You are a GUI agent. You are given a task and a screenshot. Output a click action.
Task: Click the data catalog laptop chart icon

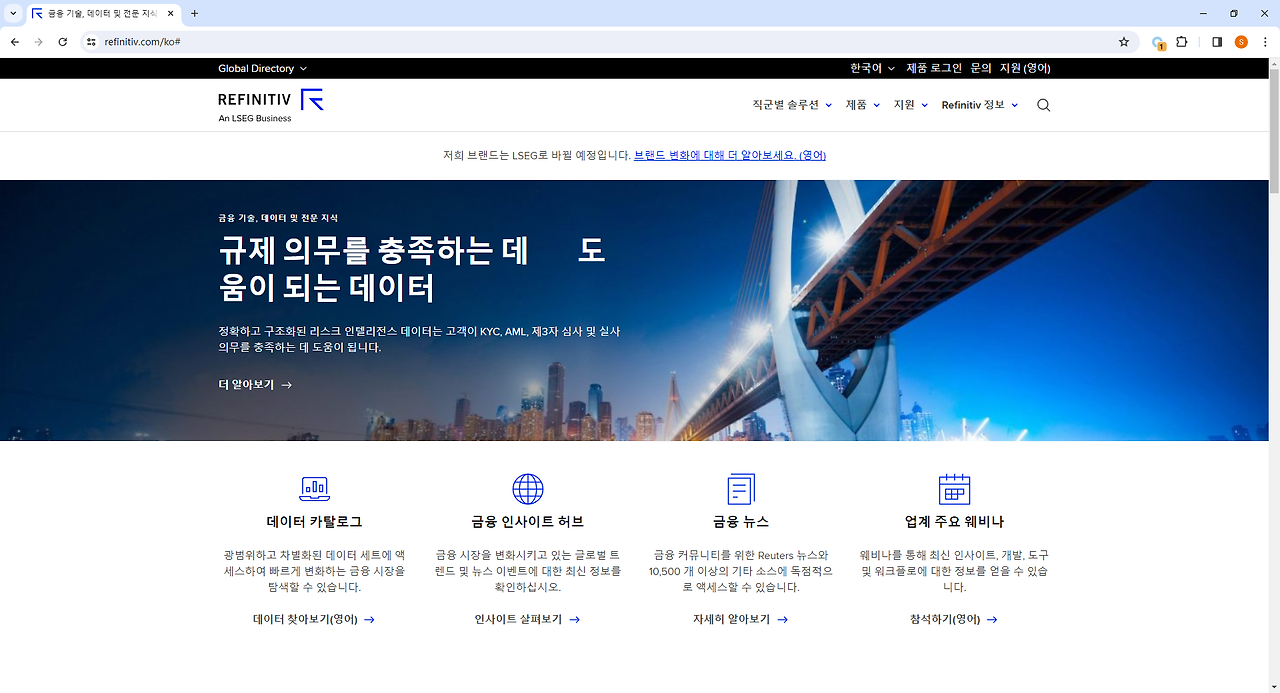coord(314,489)
